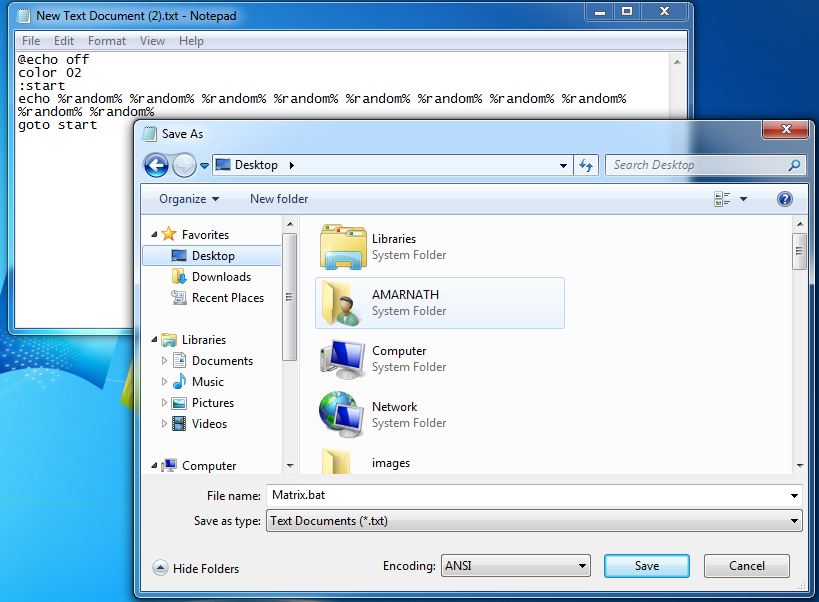Screen dimensions: 819x602
Task: Open the Organize menu
Action: click(189, 199)
